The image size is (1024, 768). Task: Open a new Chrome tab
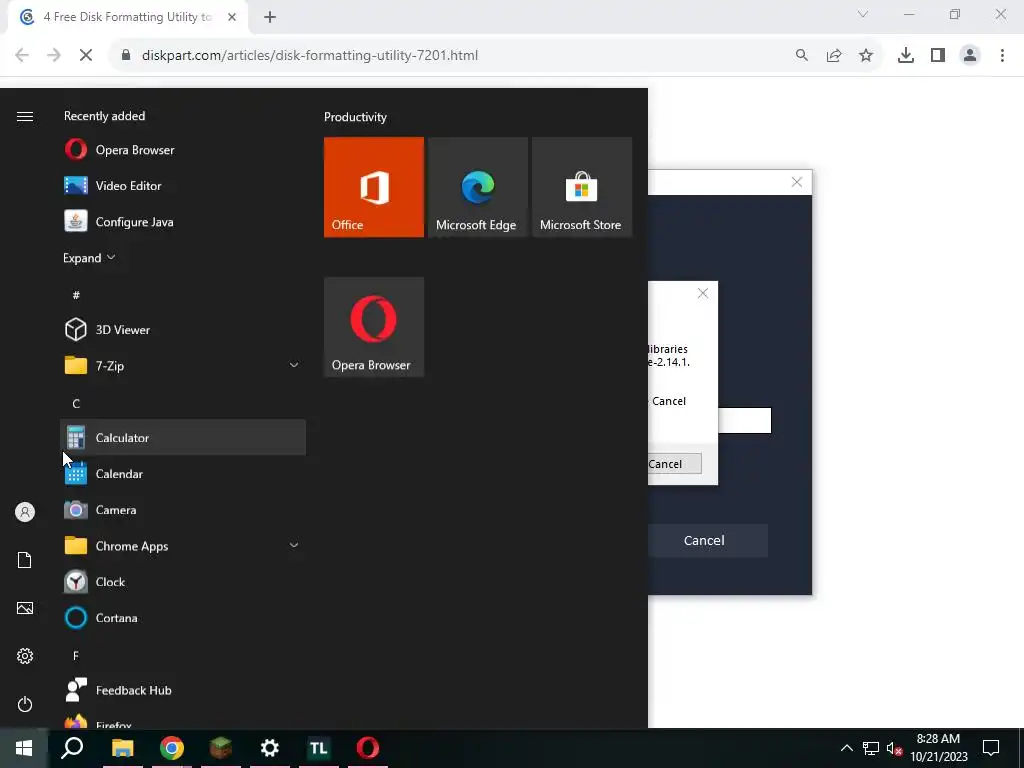(x=270, y=17)
